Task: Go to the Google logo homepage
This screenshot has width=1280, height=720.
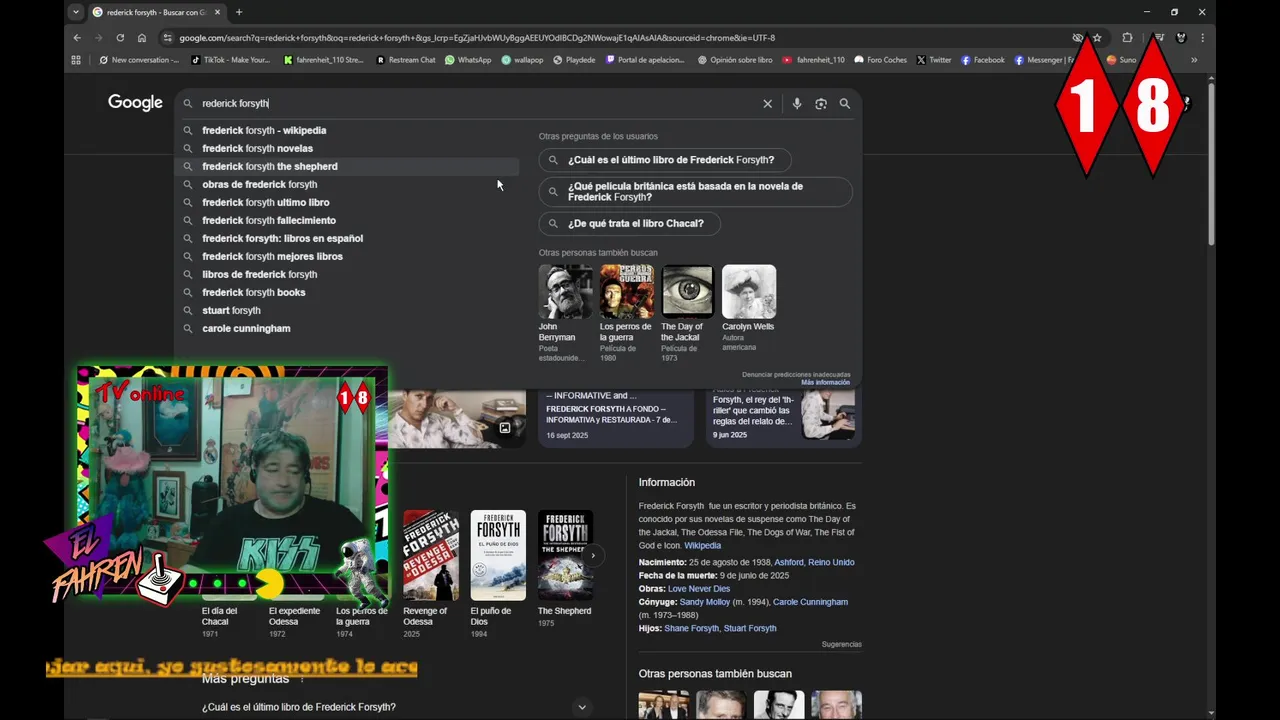Action: pyautogui.click(x=135, y=103)
